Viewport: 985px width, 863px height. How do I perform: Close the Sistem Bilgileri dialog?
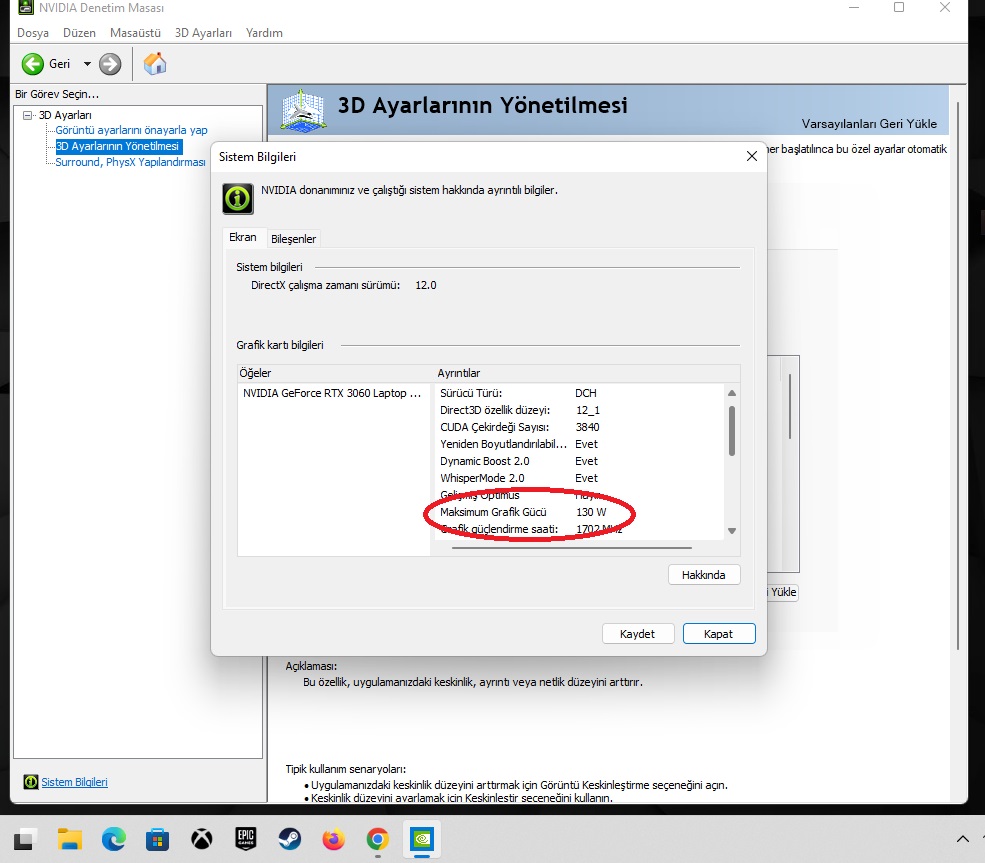click(x=751, y=156)
